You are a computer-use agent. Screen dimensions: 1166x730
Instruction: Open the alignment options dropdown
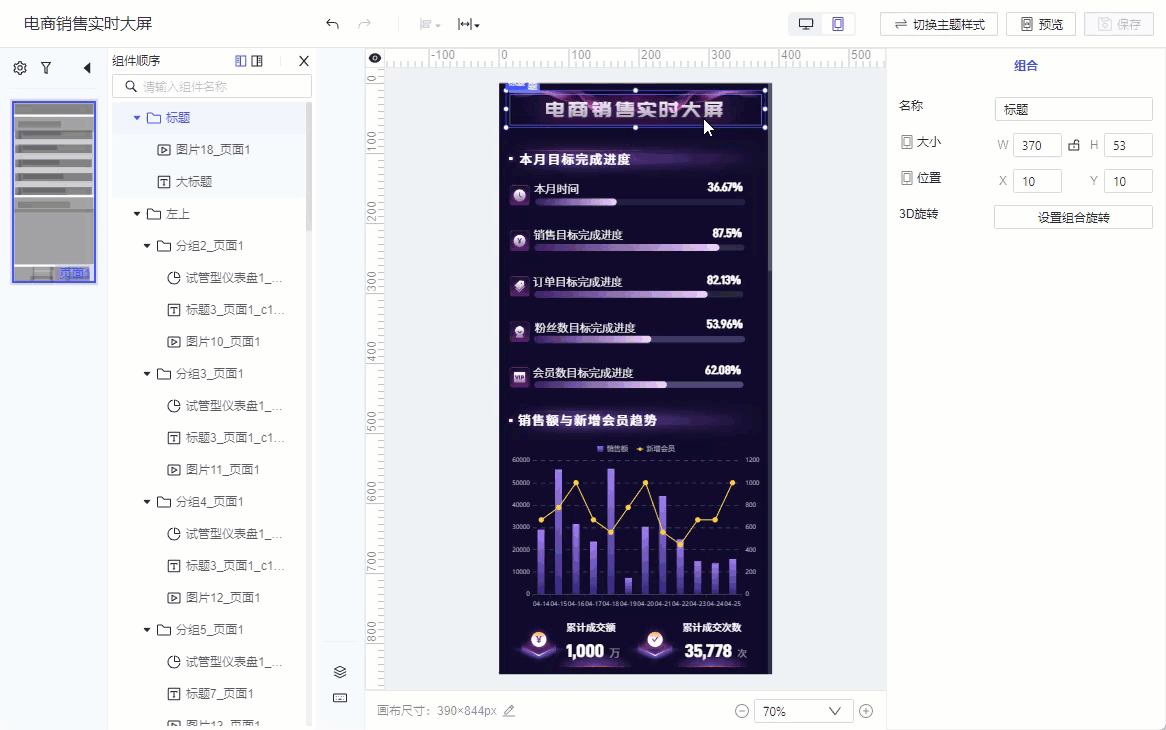click(x=430, y=25)
